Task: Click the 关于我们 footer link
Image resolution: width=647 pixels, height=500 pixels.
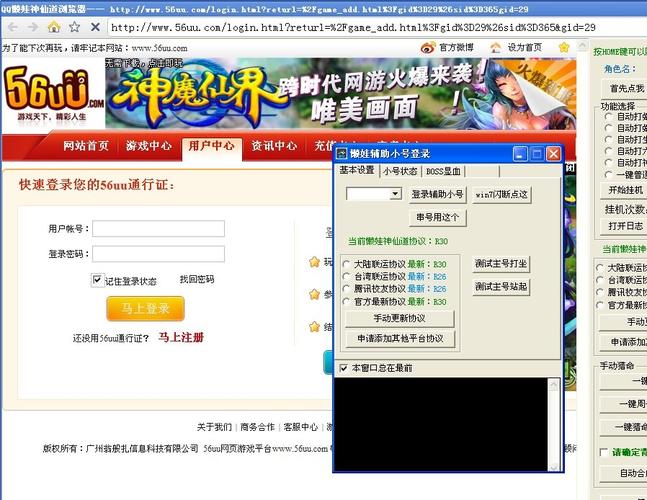Action: click(x=214, y=427)
